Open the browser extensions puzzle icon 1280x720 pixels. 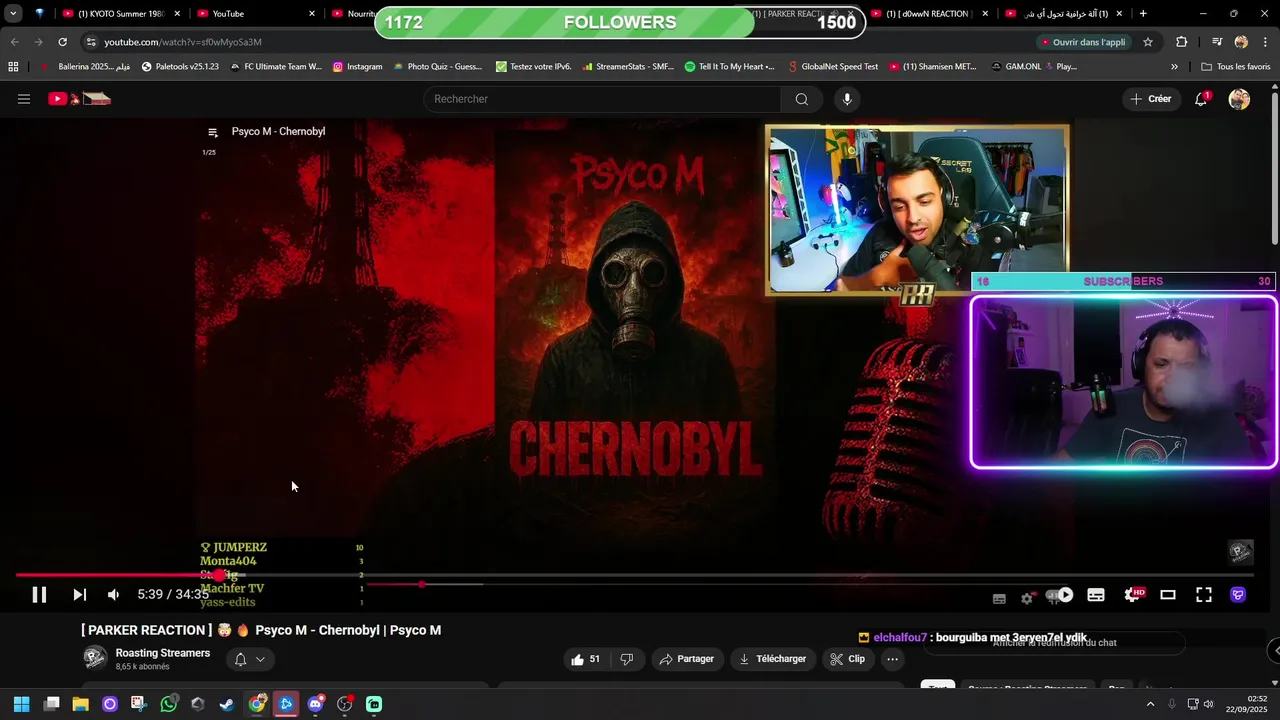pyautogui.click(x=1182, y=42)
